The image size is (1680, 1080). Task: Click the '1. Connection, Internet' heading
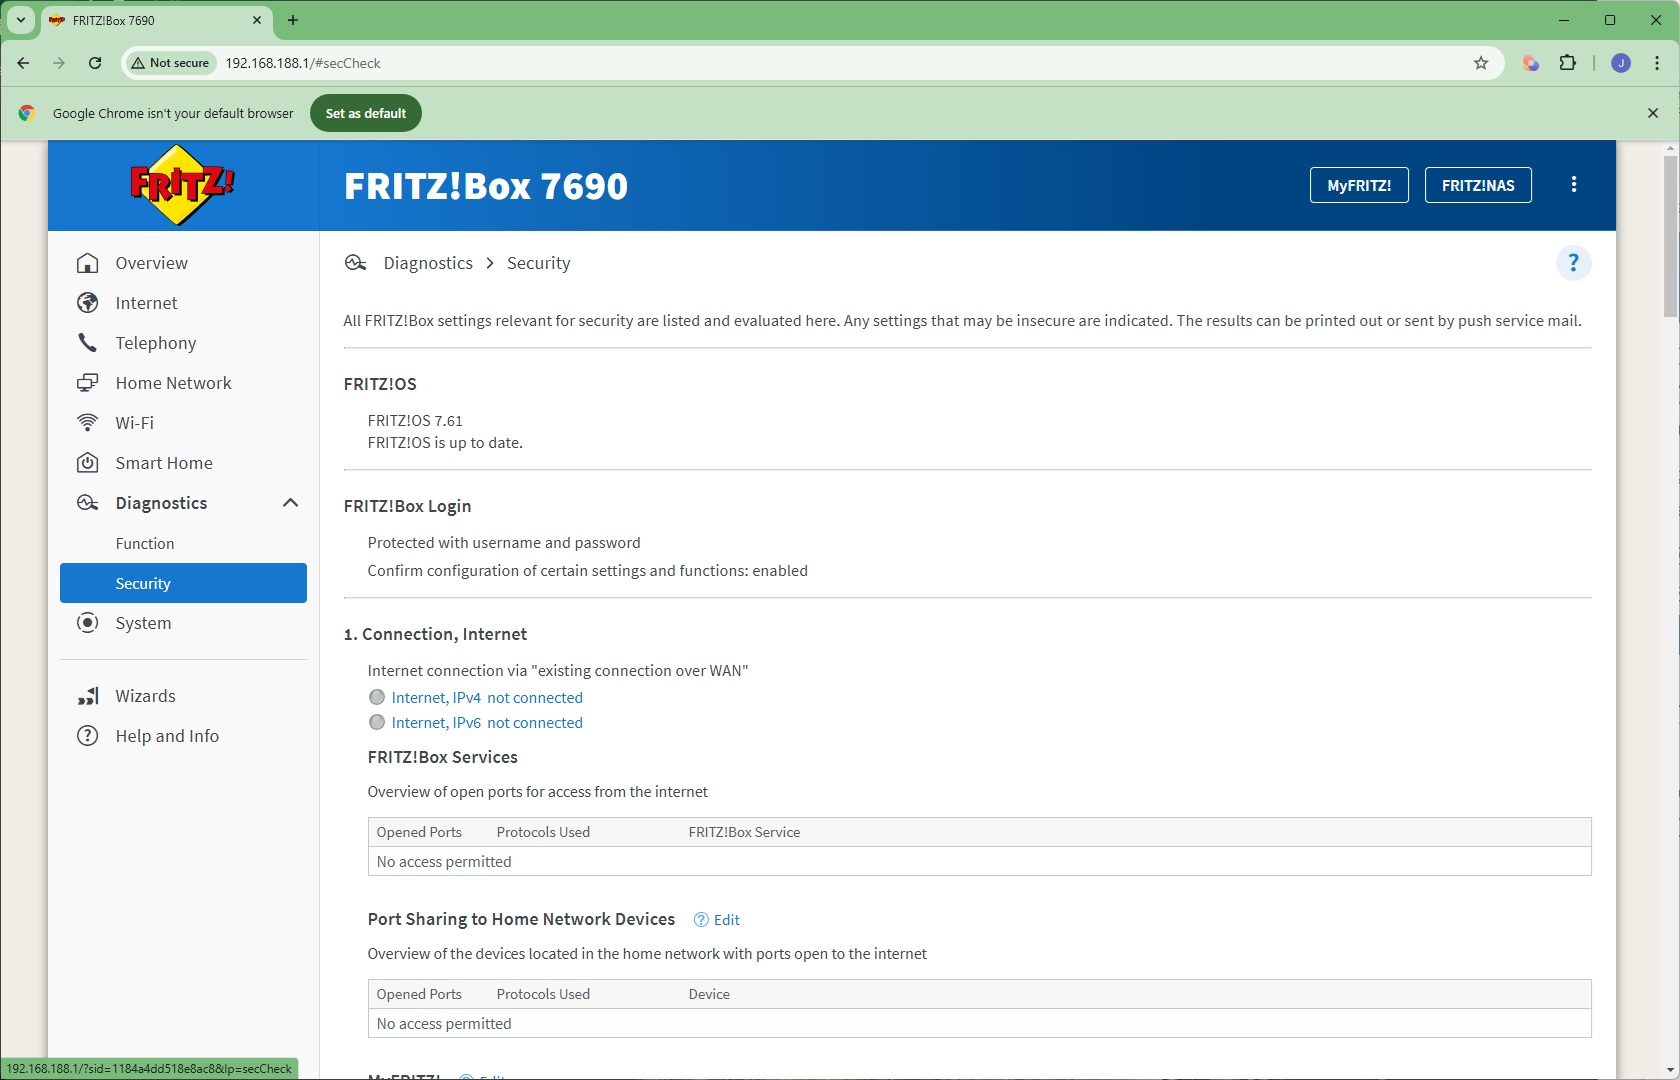435,634
